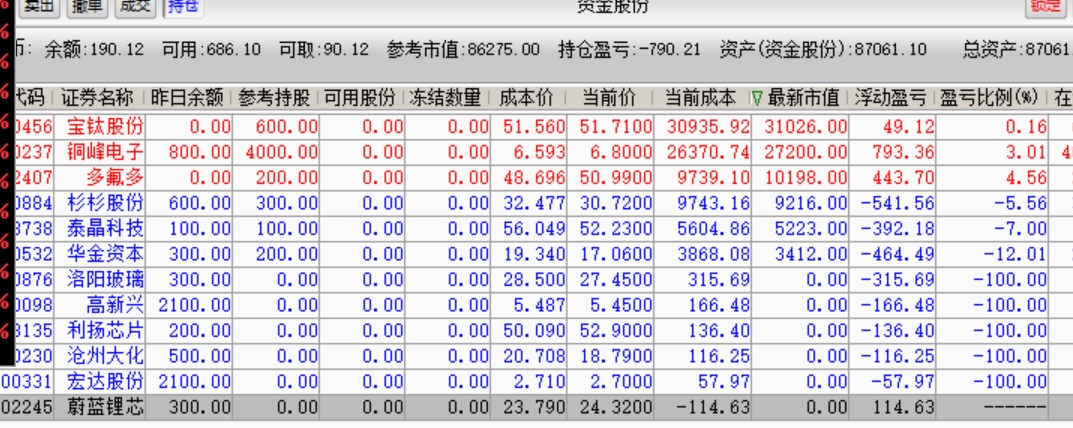This screenshot has width=1073, height=428.
Task: Sort by 浮动盈亏 column header
Action: 890,98
